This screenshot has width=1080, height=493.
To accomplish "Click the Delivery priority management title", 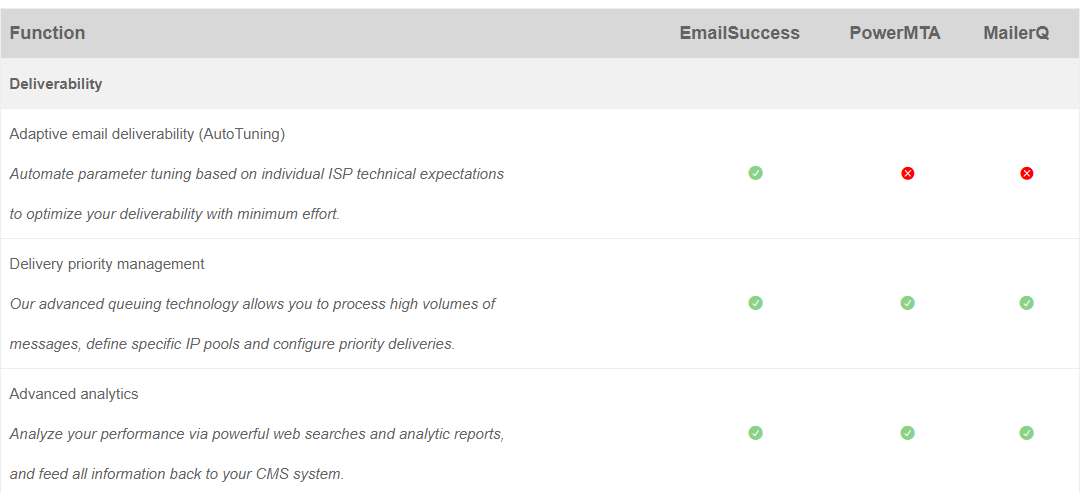I will pyautogui.click(x=107, y=264).
